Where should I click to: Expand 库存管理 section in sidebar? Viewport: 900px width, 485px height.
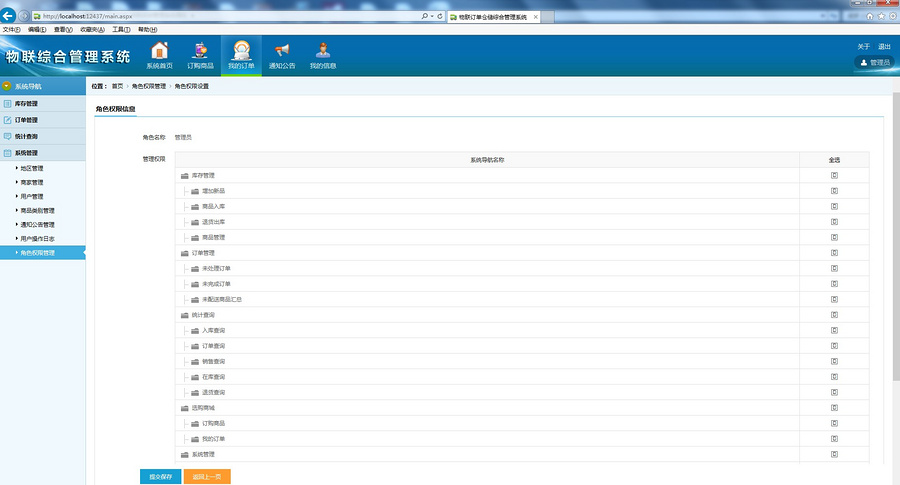[42, 104]
